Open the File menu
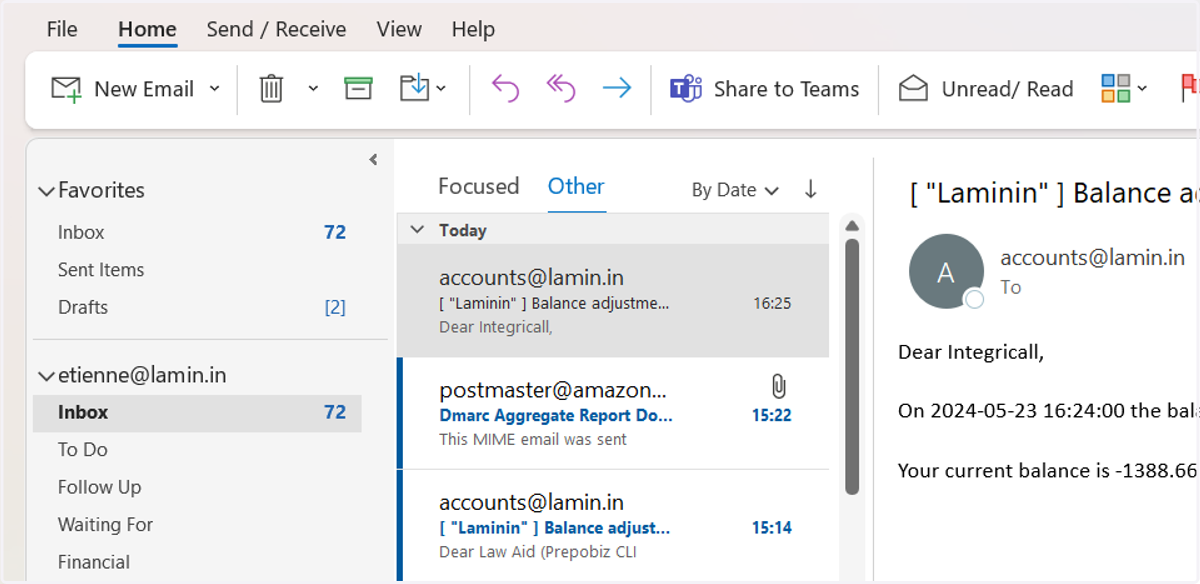1200x584 pixels. click(x=62, y=29)
